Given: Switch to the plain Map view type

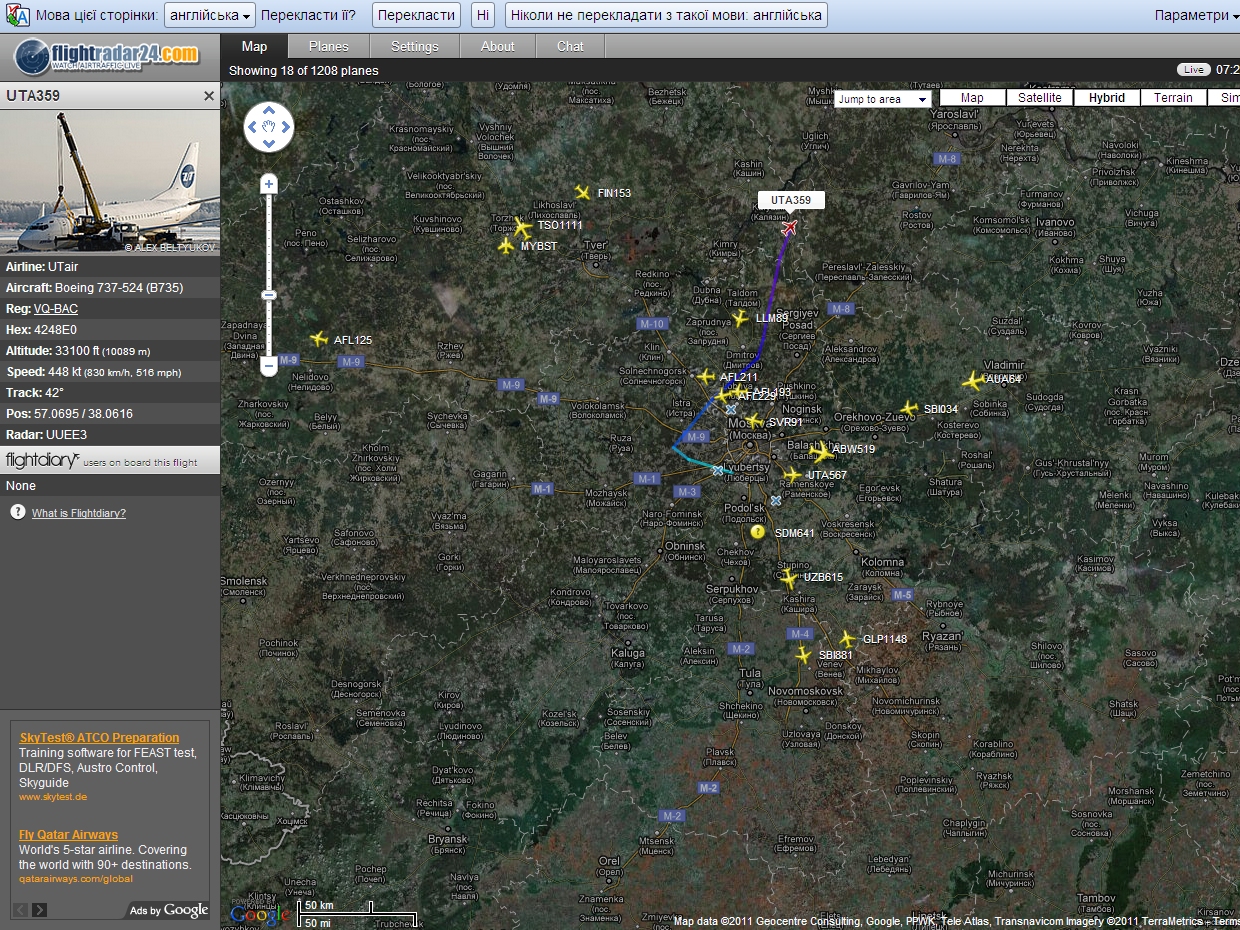Looking at the screenshot, I should [971, 98].
